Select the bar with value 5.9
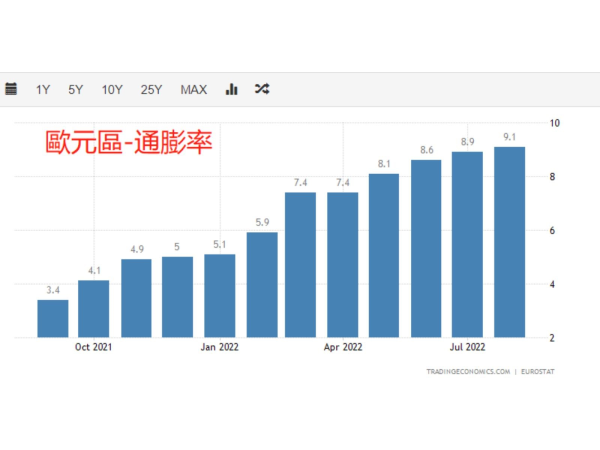This screenshot has height=450, width=600. (x=261, y=285)
